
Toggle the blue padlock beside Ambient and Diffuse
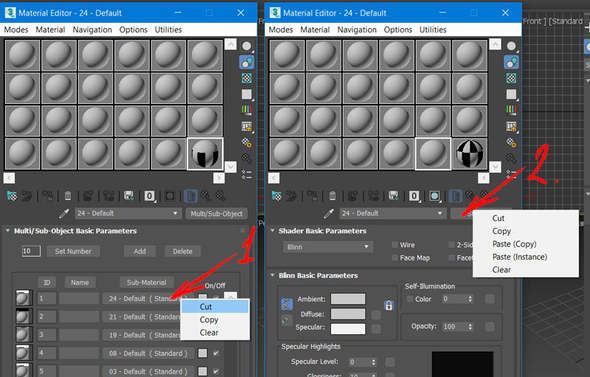[389, 305]
